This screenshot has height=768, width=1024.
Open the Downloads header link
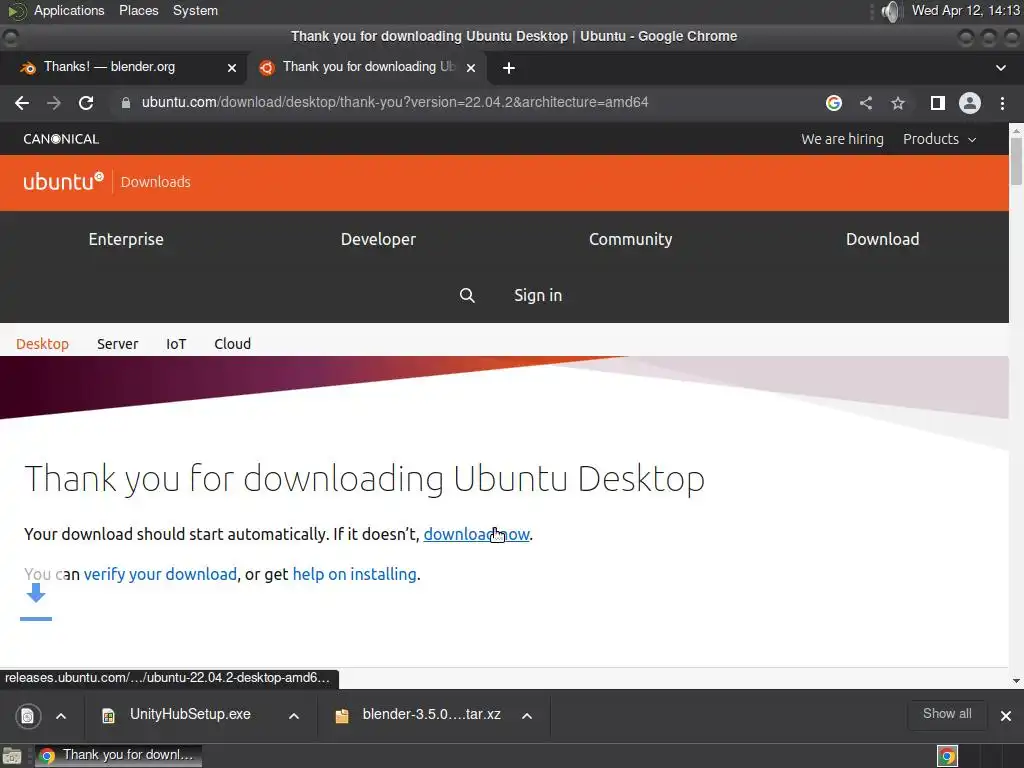(155, 182)
